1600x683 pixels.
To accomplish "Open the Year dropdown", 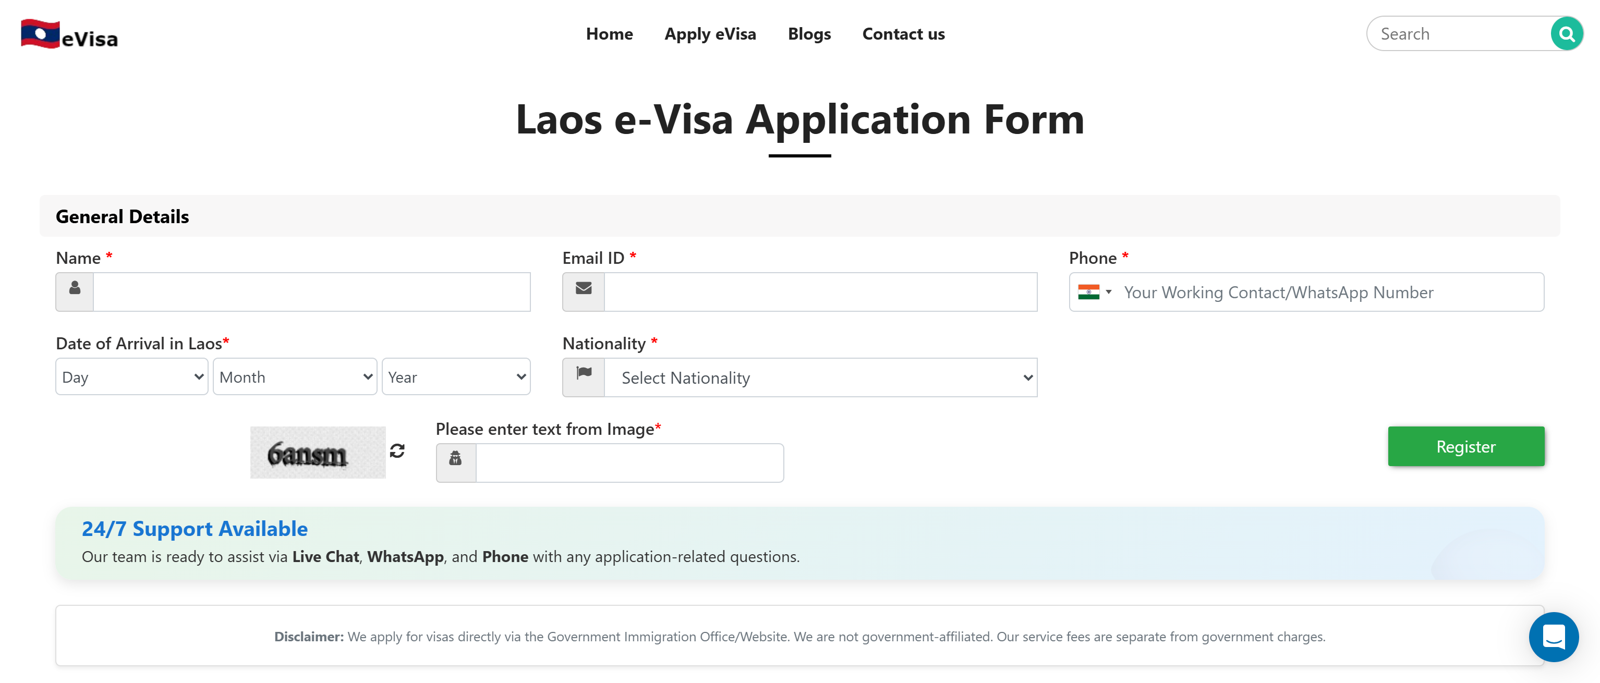I will [x=456, y=377].
